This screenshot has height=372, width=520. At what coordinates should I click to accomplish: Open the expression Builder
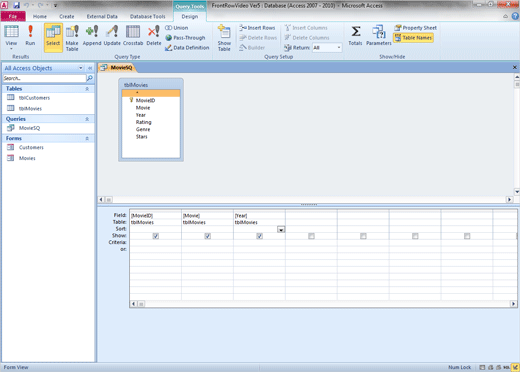coord(252,48)
